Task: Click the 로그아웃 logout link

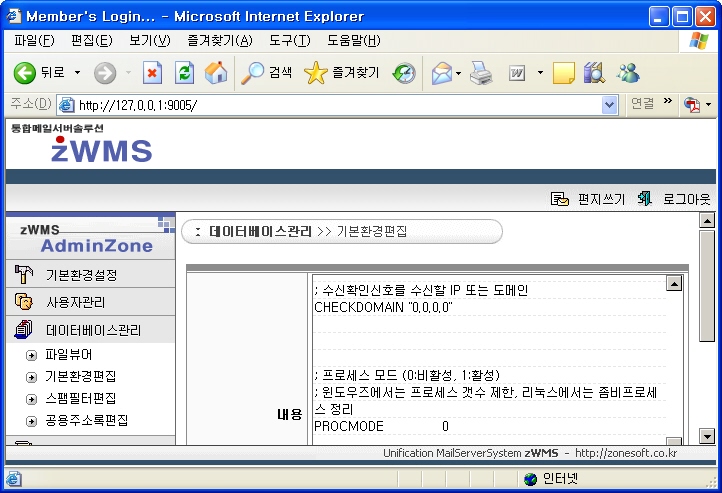Action: pos(686,199)
